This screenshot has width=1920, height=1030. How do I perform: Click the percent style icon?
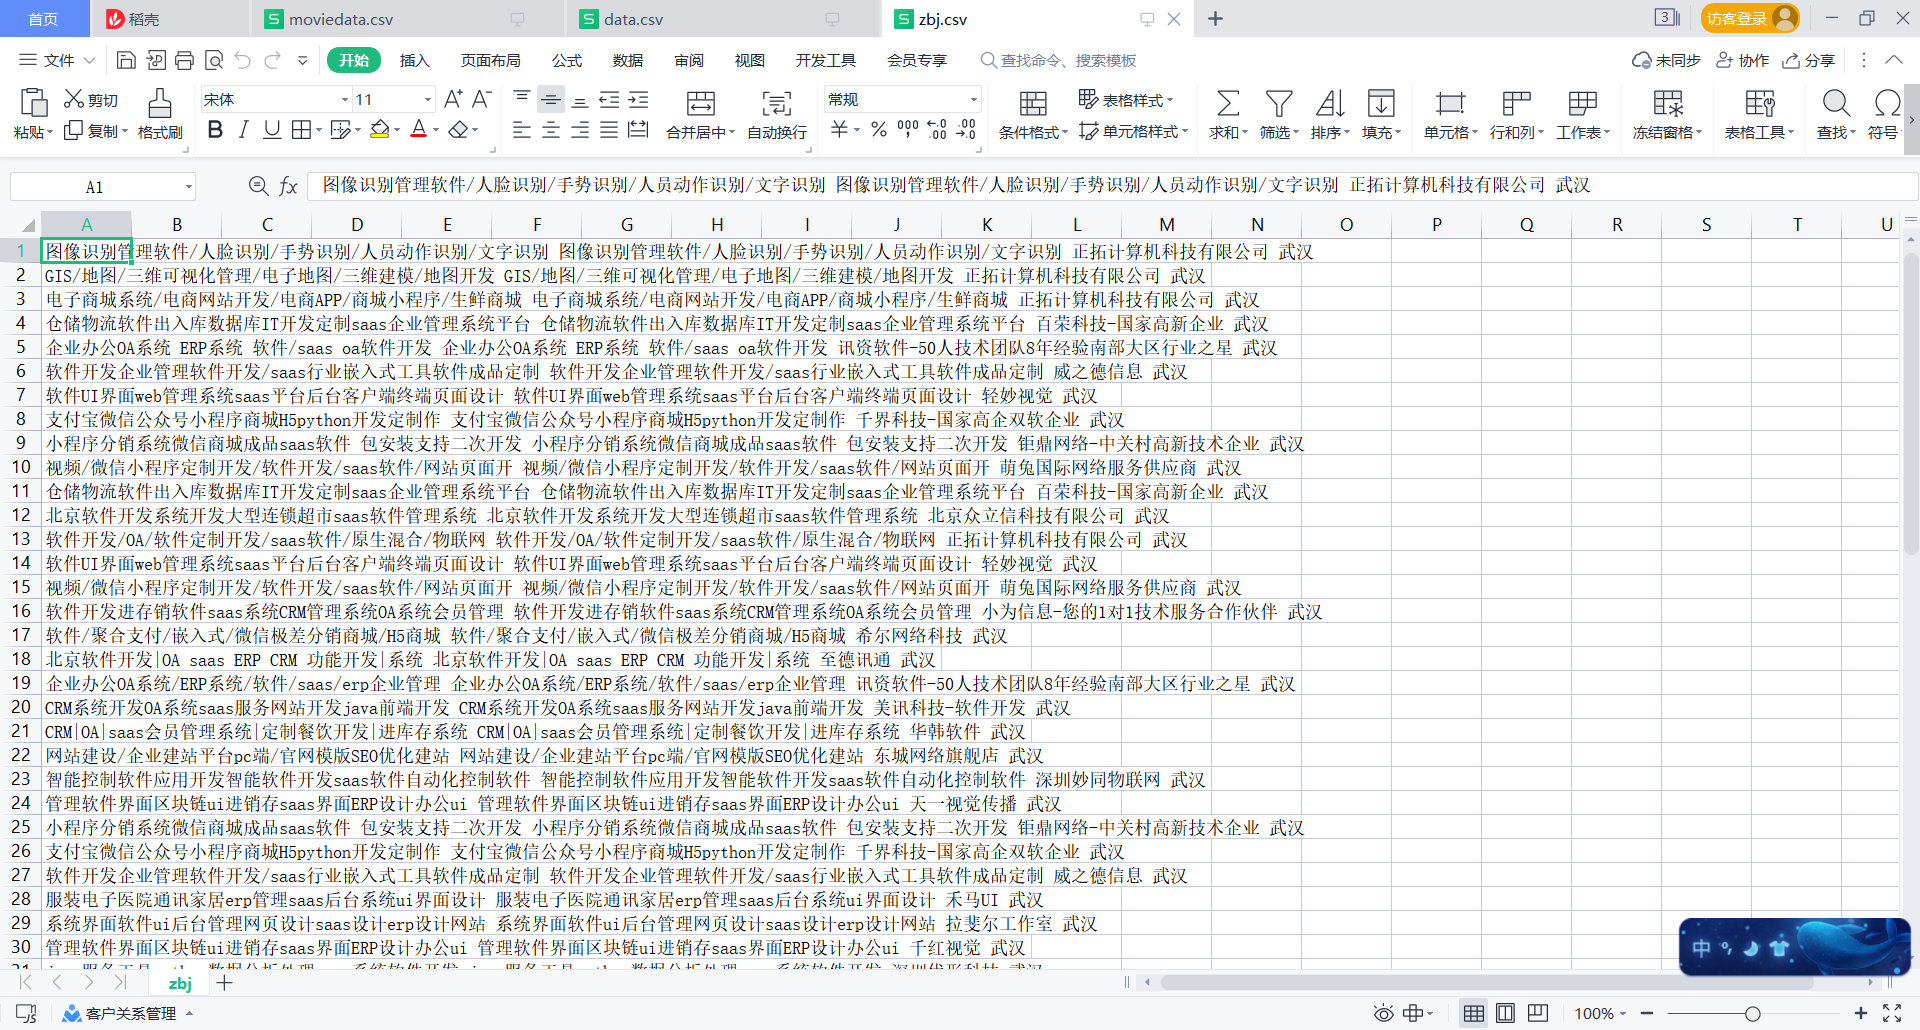coord(878,129)
